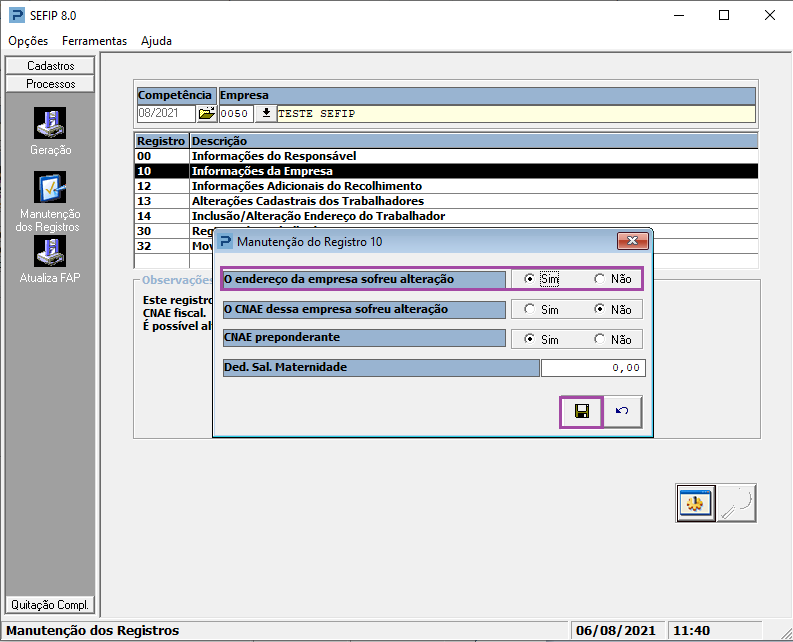
Task: Open the Atualiza FAP icon
Action: point(50,251)
